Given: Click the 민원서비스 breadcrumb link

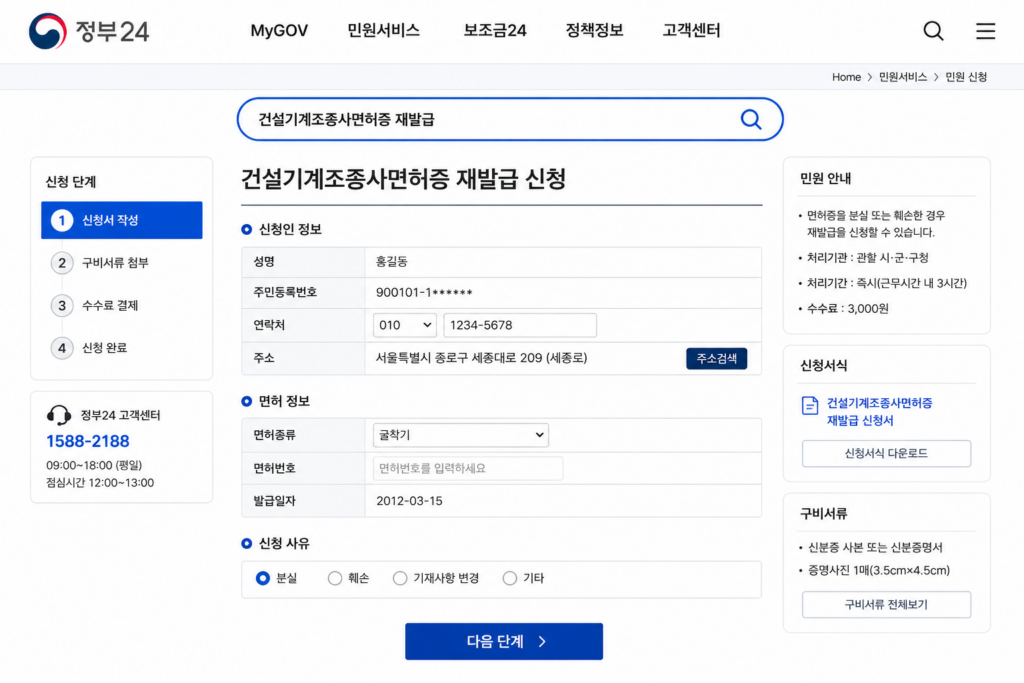Looking at the screenshot, I should point(903,77).
